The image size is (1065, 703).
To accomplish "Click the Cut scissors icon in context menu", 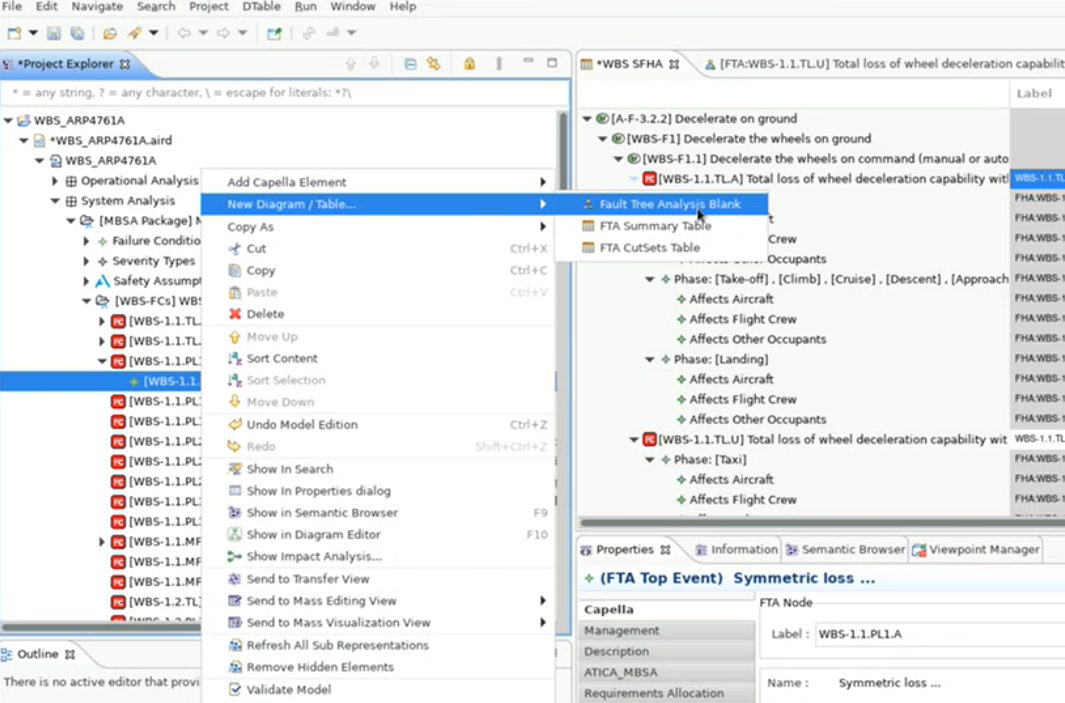I will (235, 249).
